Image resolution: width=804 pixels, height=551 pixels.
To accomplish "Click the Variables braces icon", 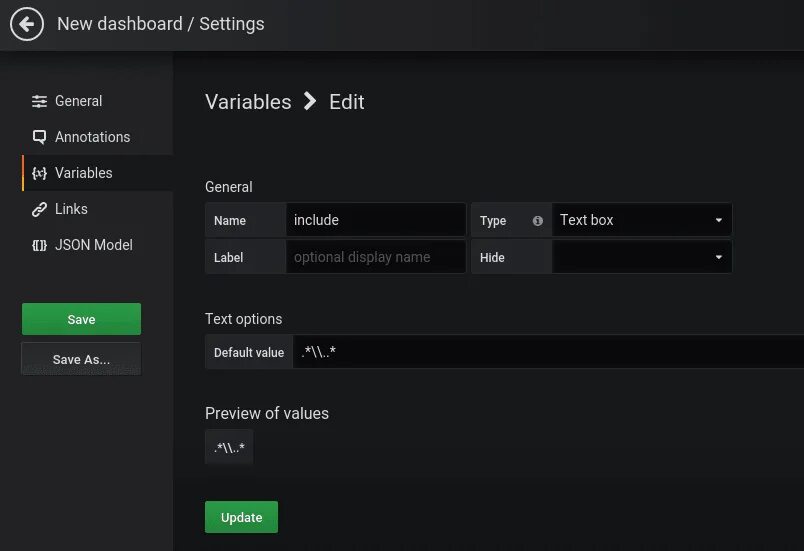I will point(39,173).
